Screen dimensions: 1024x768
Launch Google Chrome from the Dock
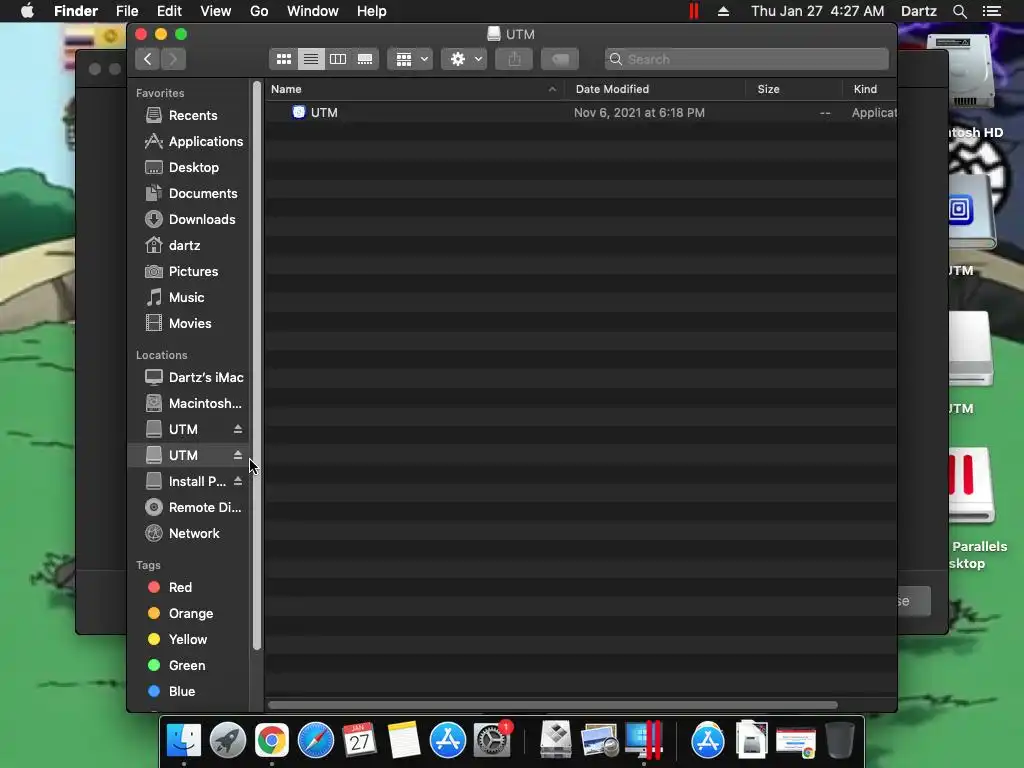coord(272,740)
